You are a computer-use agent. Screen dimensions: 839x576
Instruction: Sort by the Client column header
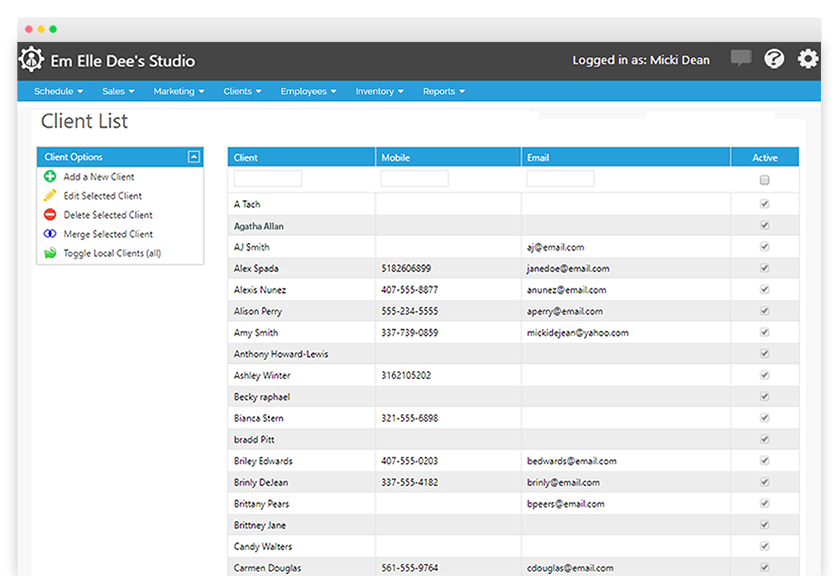click(x=301, y=157)
